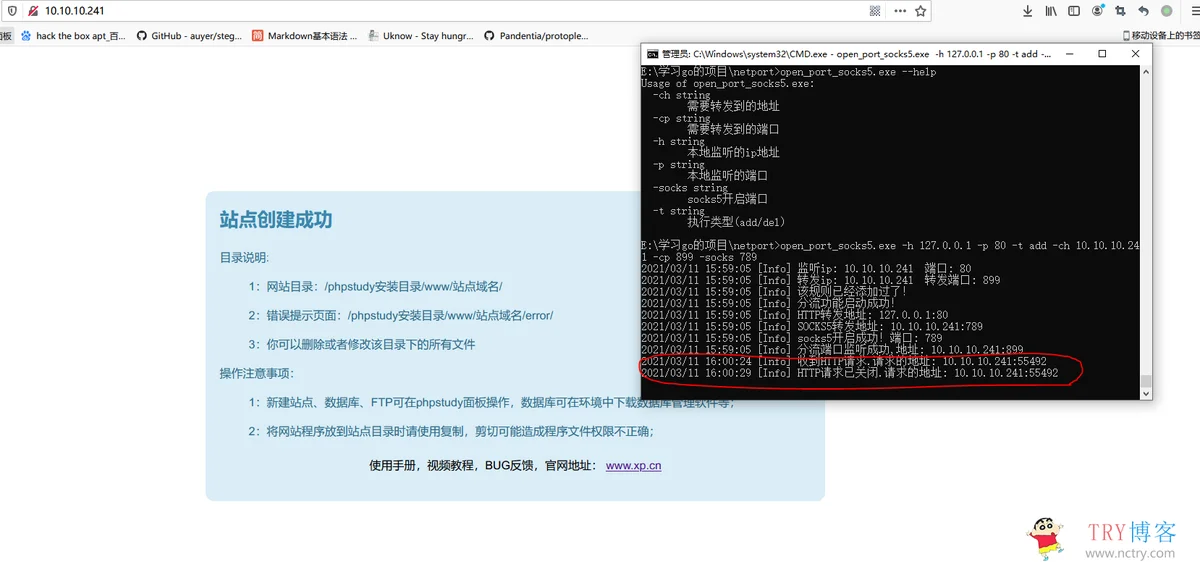Click the green circle extension icon
The height and width of the screenshot is (562, 1200).
coord(1166,11)
